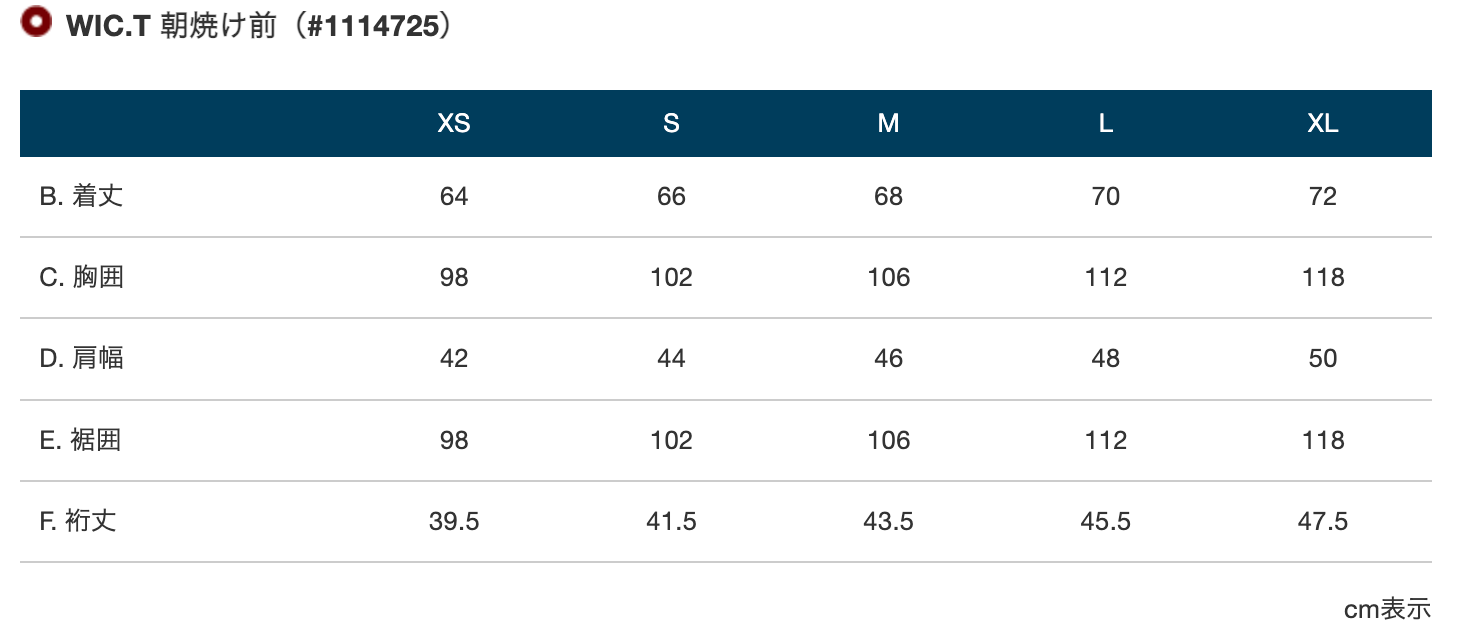Click the XS 着丈 value 64
Viewport: 1458px width, 640px height.
[454, 196]
